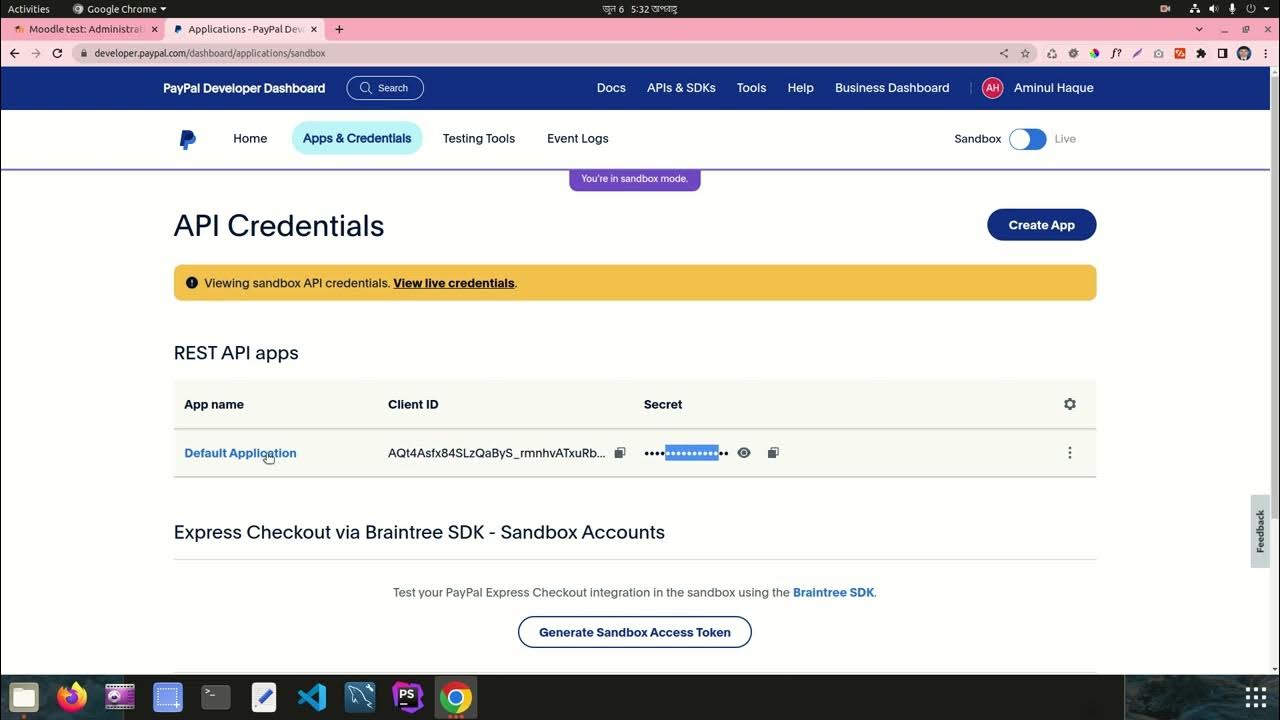Open the Testing Tools tab
The height and width of the screenshot is (720, 1280).
479,139
